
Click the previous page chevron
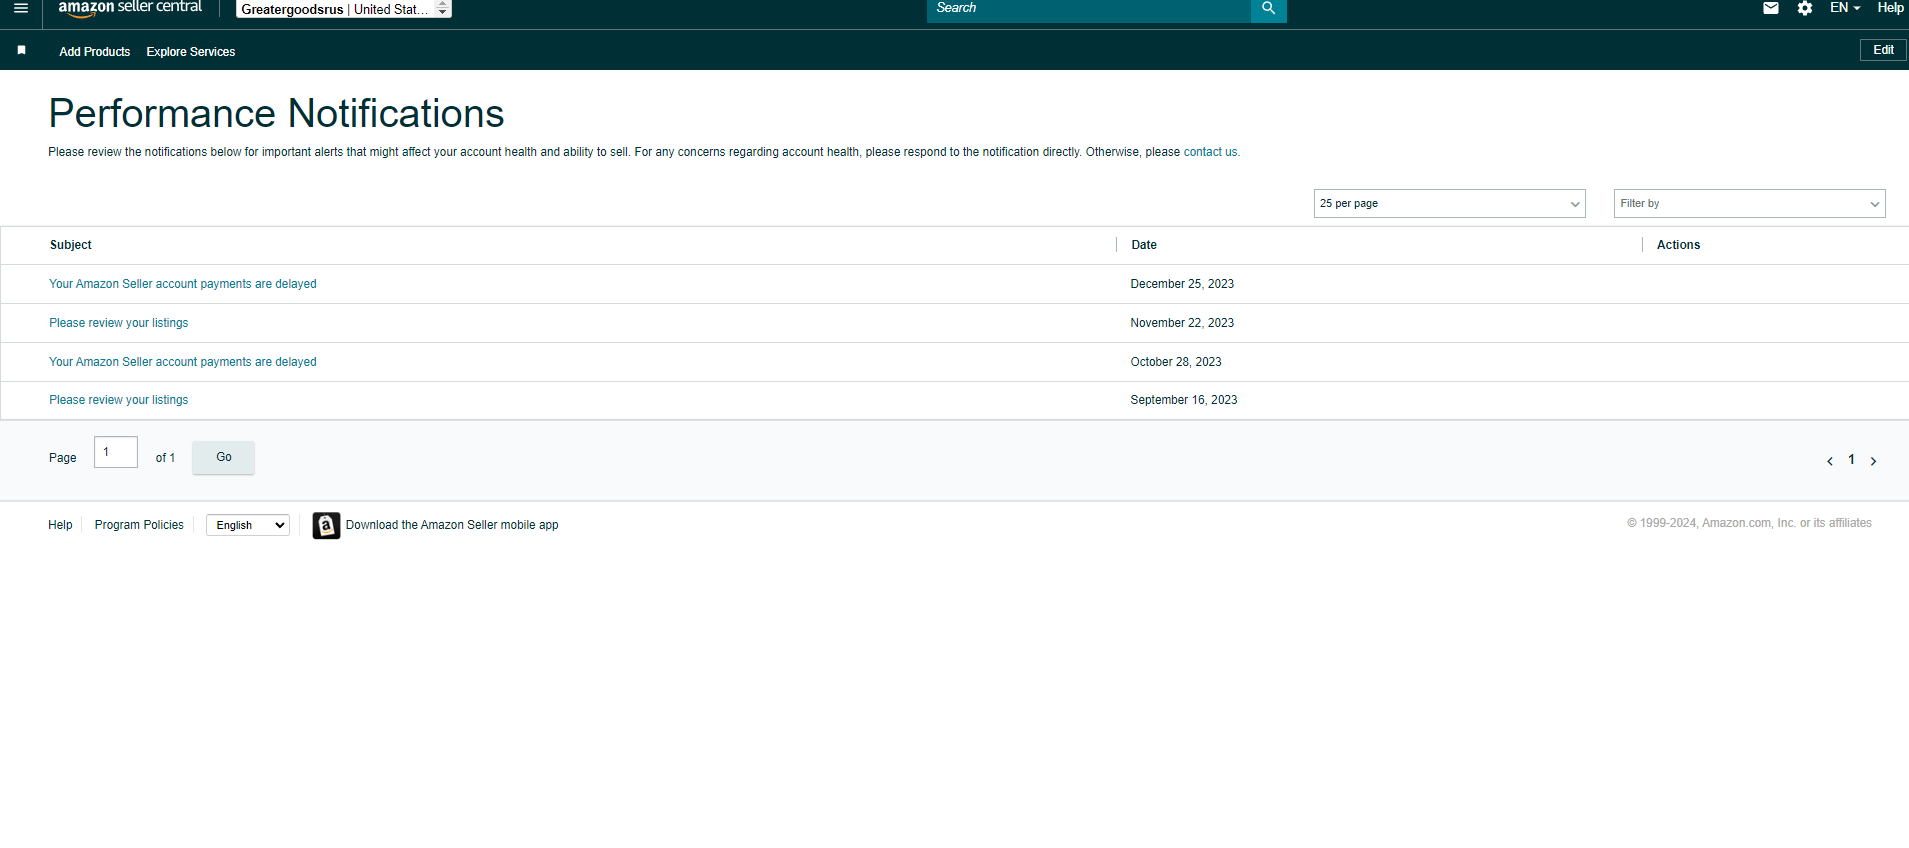point(1830,461)
